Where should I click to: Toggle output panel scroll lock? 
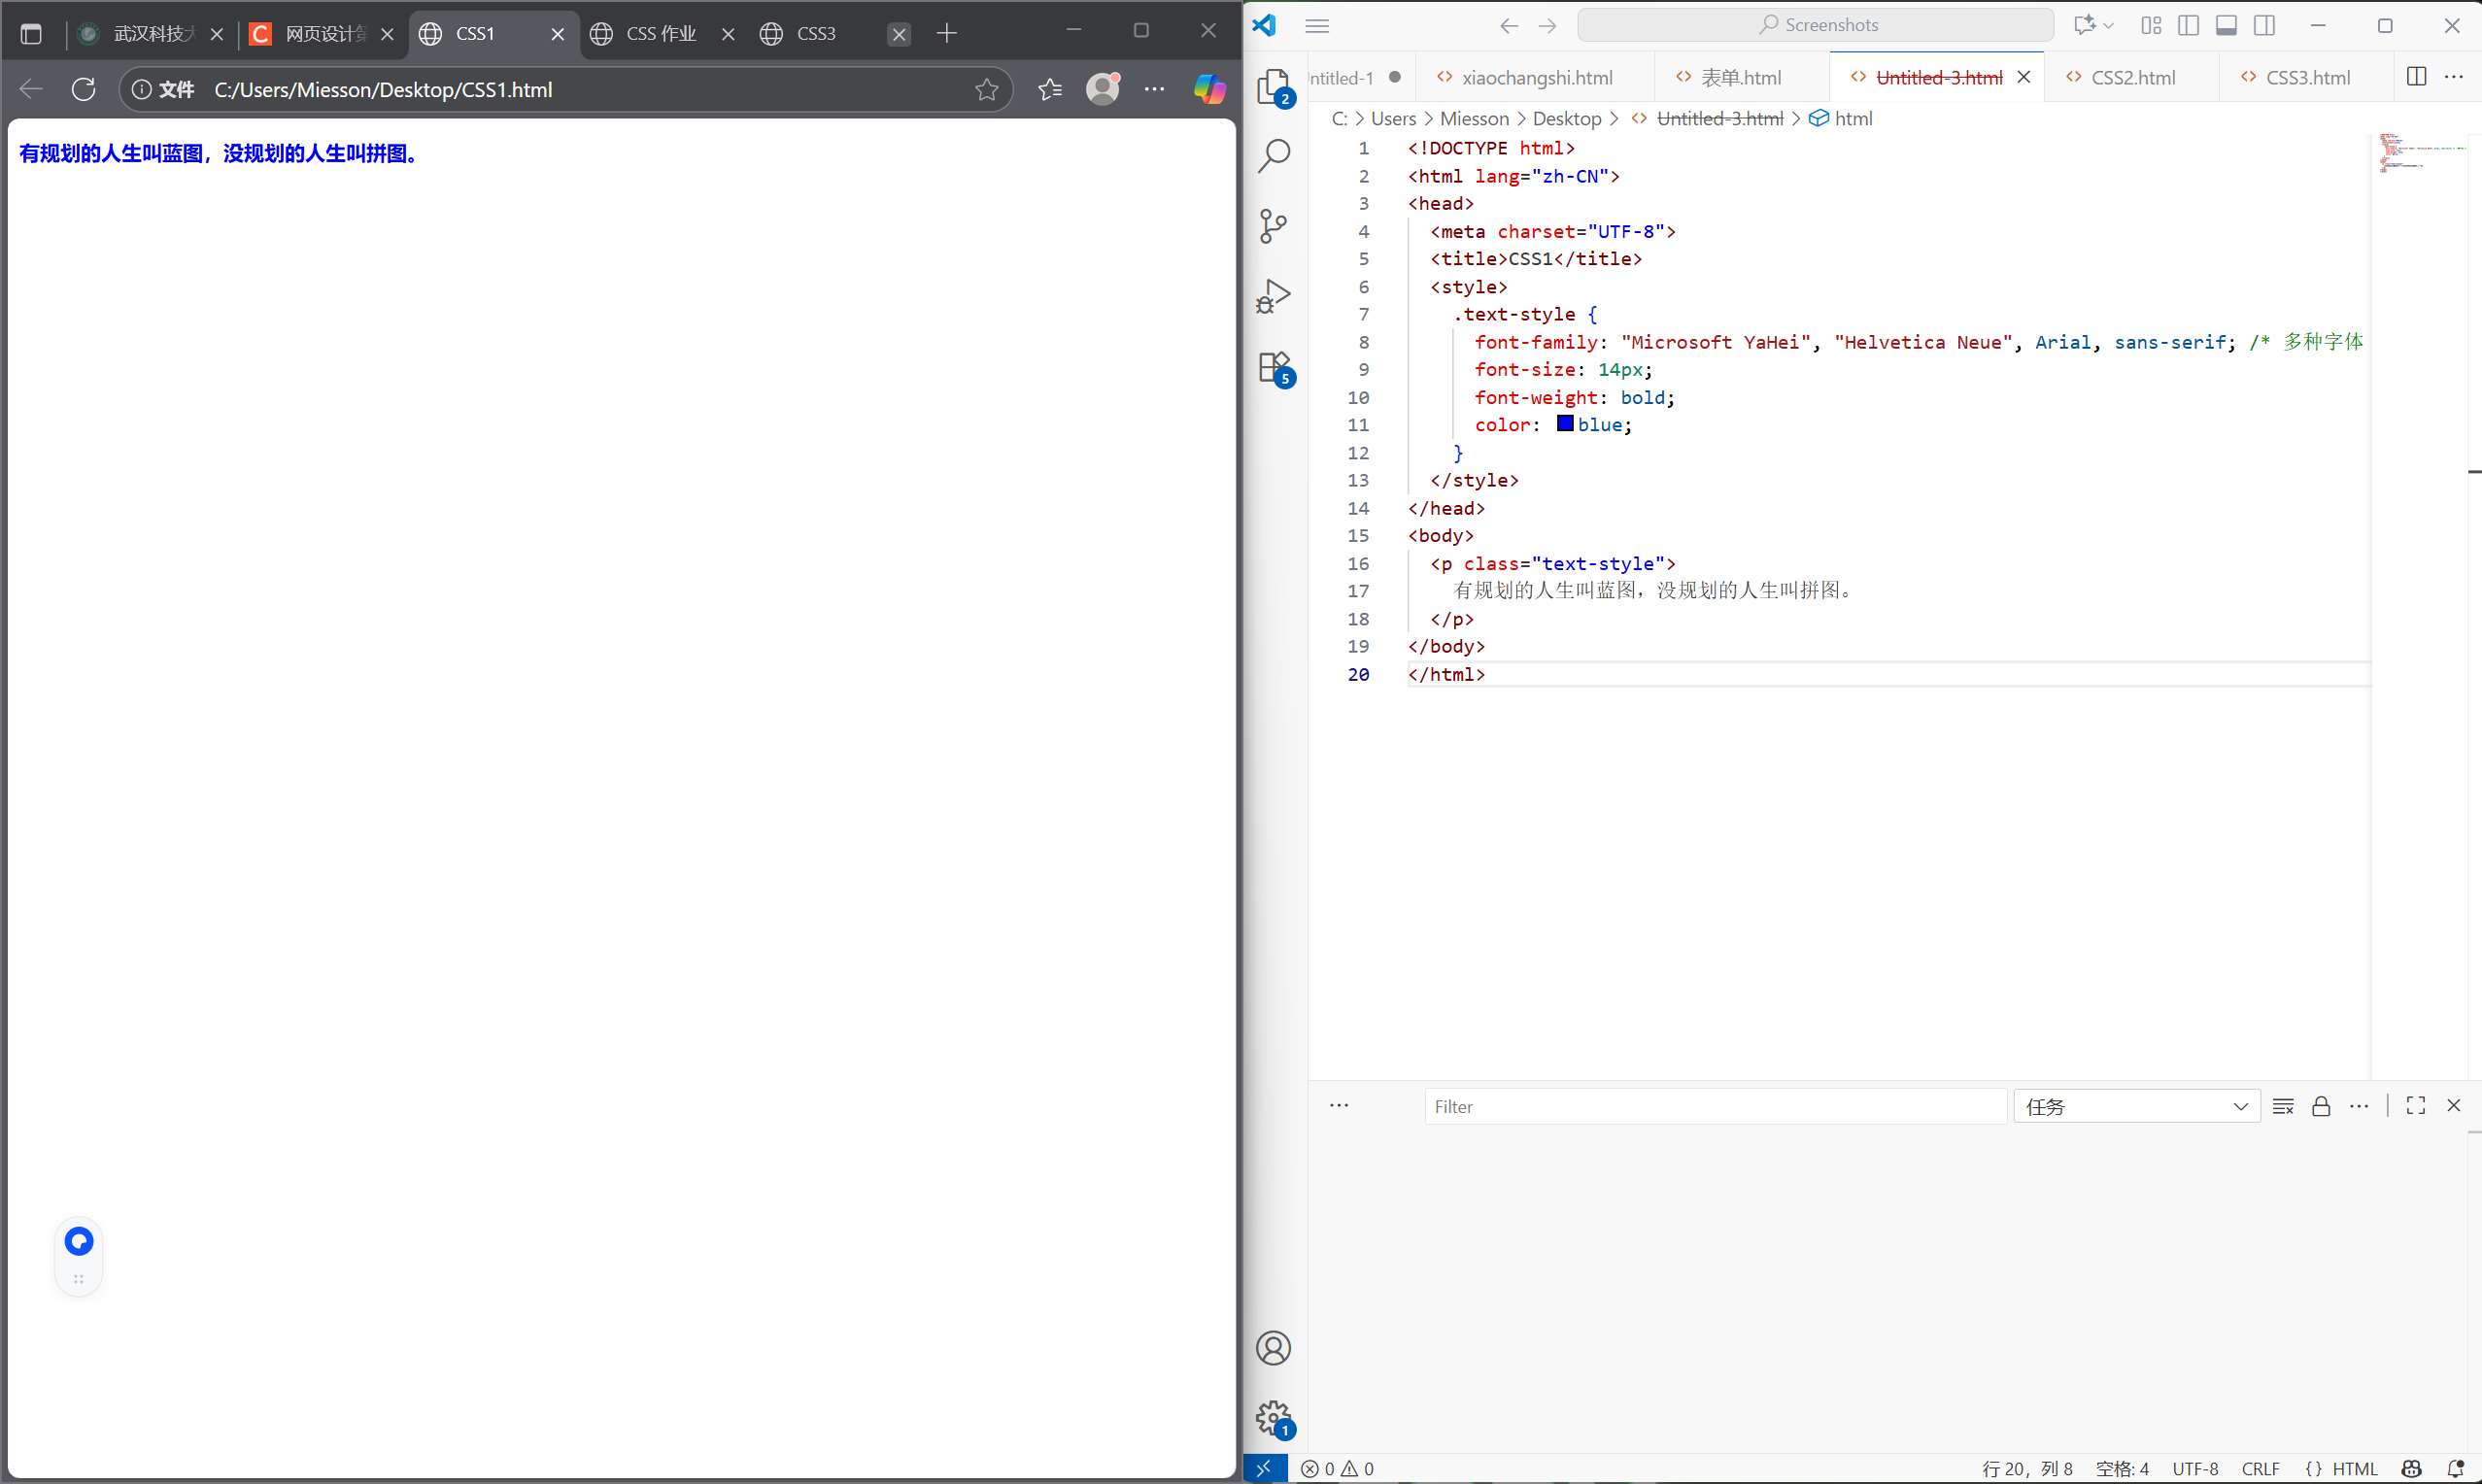pos(2321,1106)
